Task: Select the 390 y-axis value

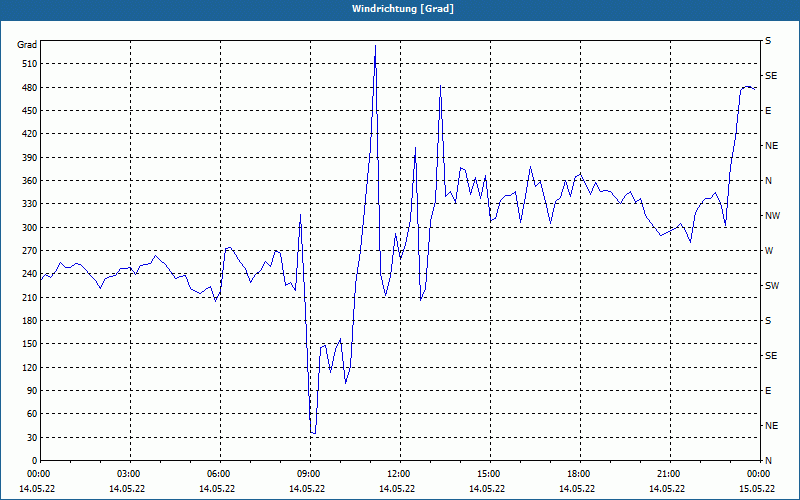Action: [30, 157]
